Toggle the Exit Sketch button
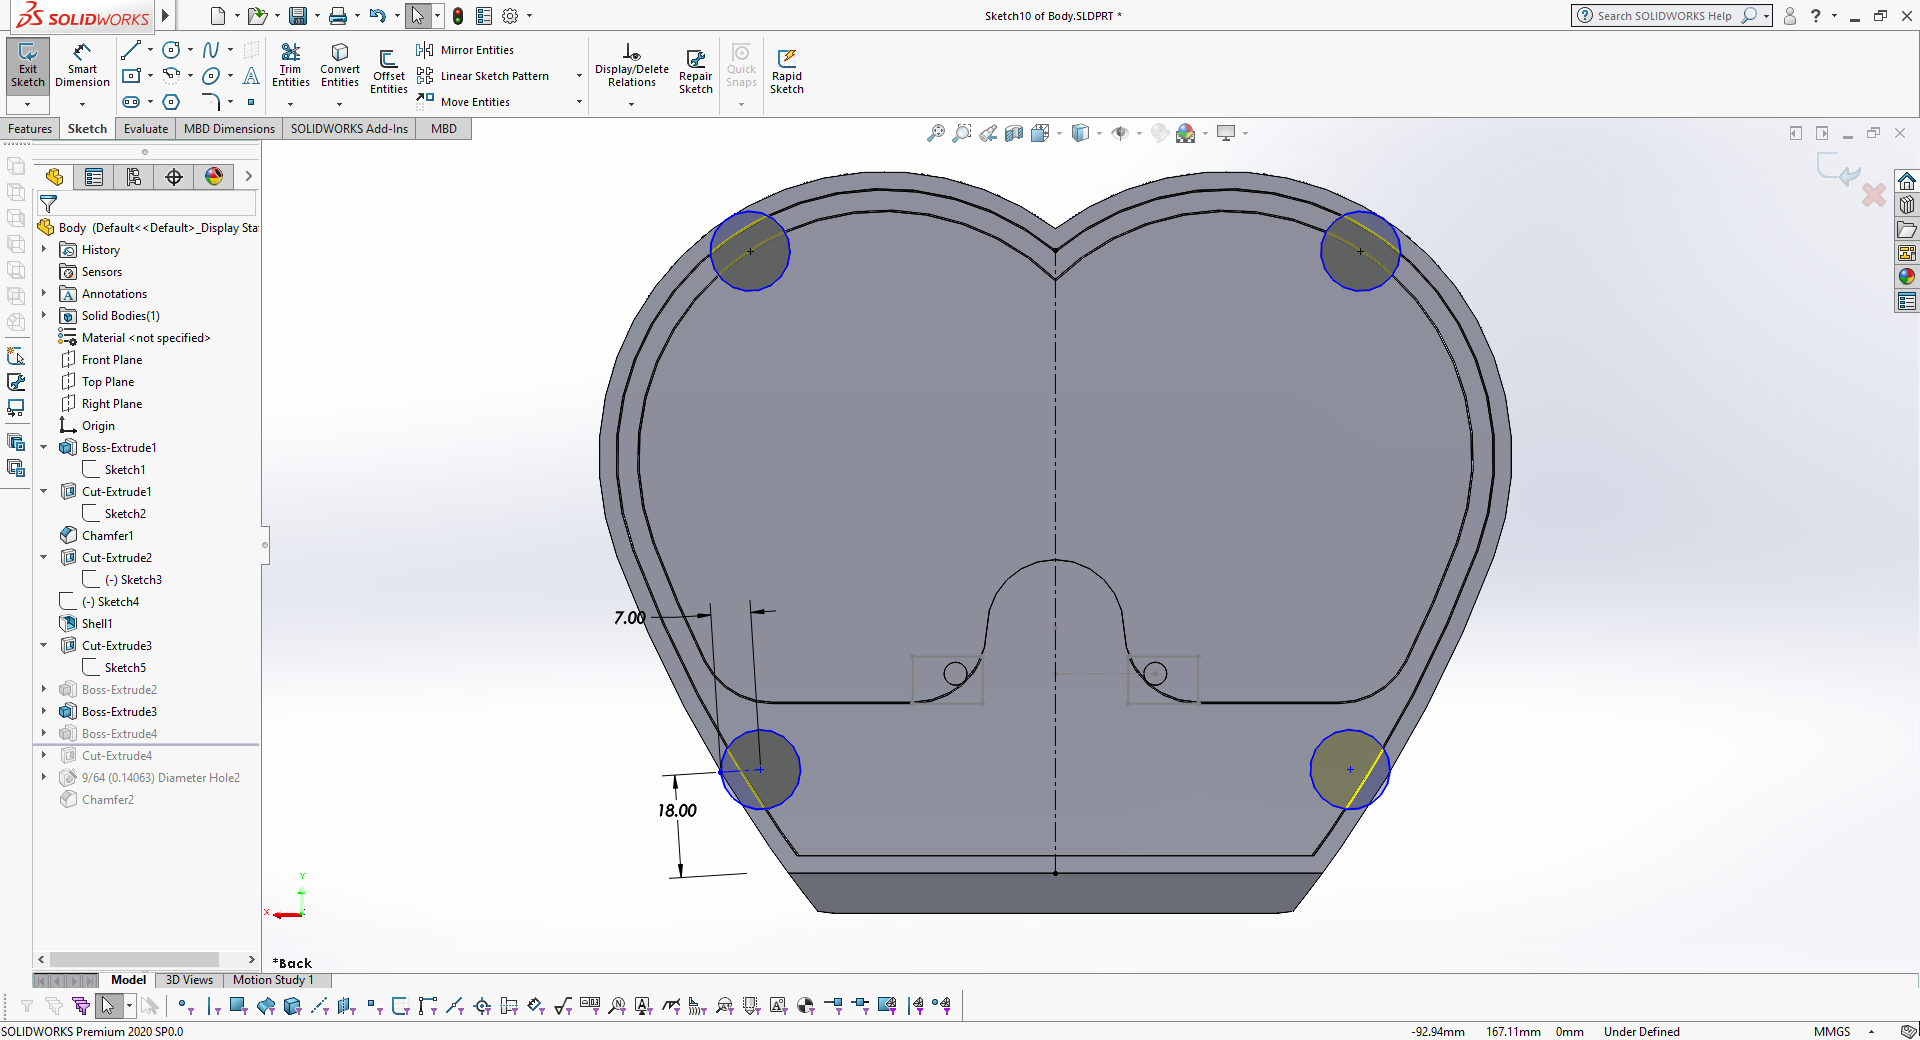 tap(28, 65)
